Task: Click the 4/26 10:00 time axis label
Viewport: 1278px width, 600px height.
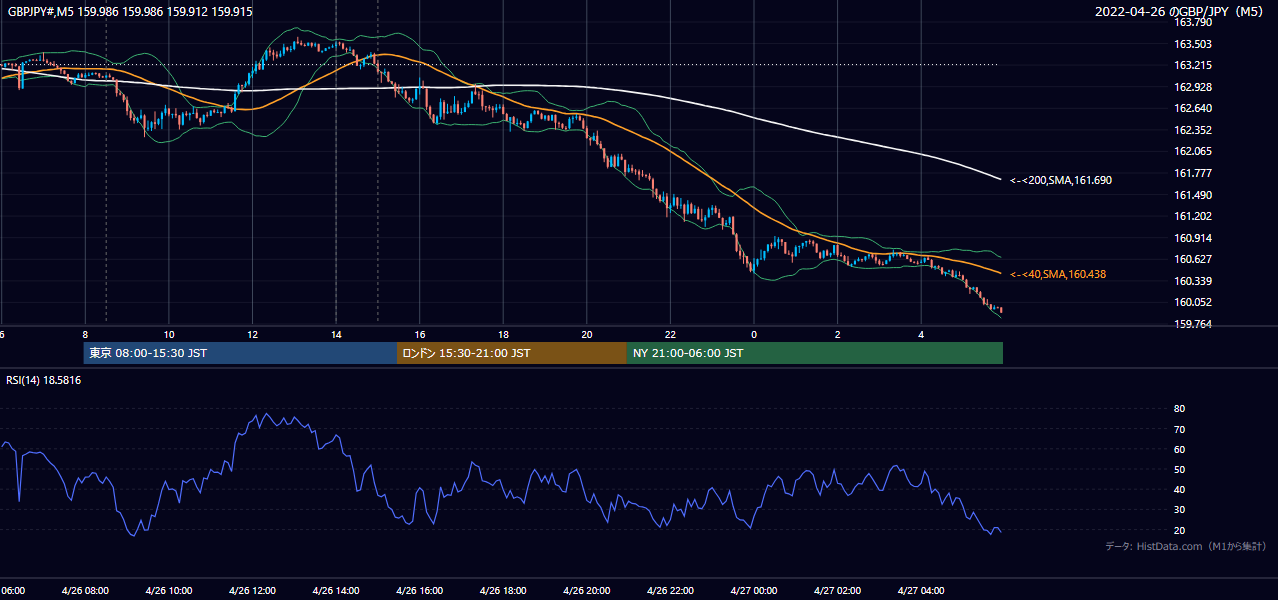Action: 169,590
